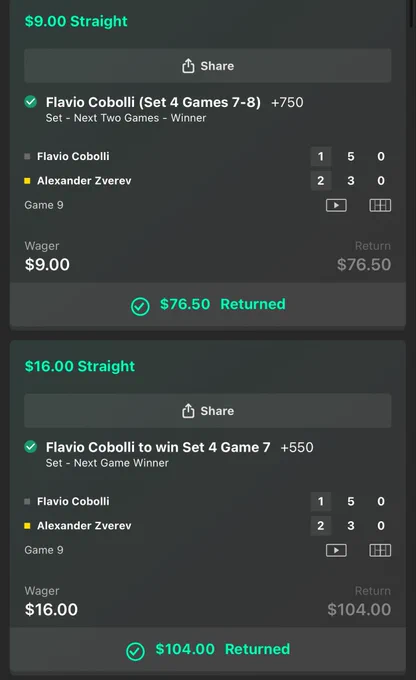Tap the $76.50 Returned banner
This screenshot has width=416, height=680.
[x=208, y=304]
